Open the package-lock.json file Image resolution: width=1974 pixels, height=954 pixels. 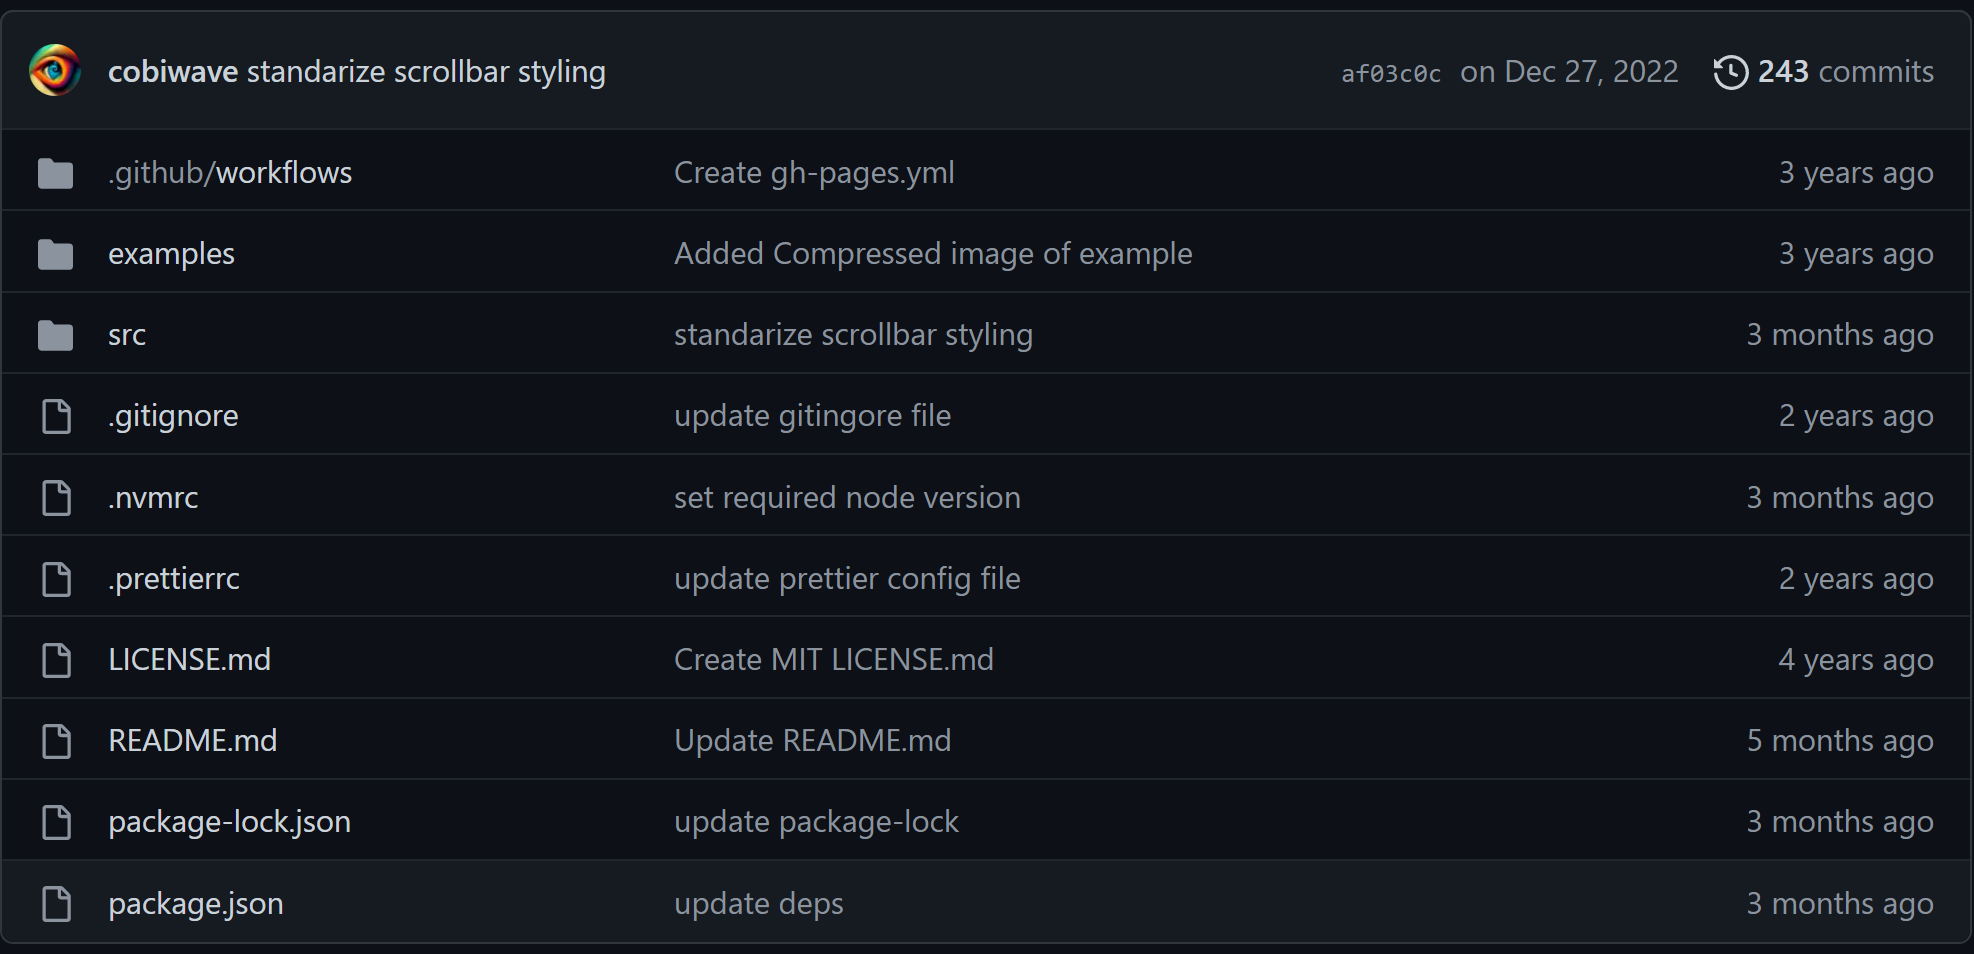click(229, 822)
